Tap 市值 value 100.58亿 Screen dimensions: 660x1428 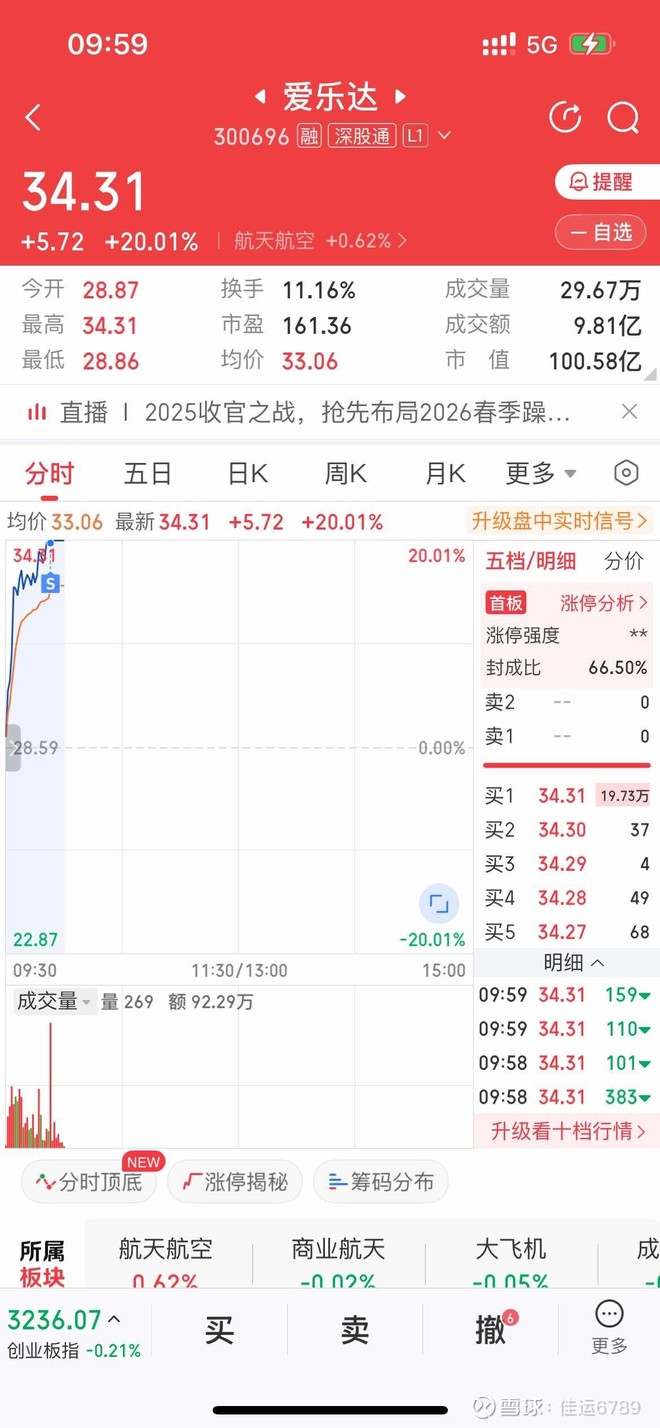point(595,361)
